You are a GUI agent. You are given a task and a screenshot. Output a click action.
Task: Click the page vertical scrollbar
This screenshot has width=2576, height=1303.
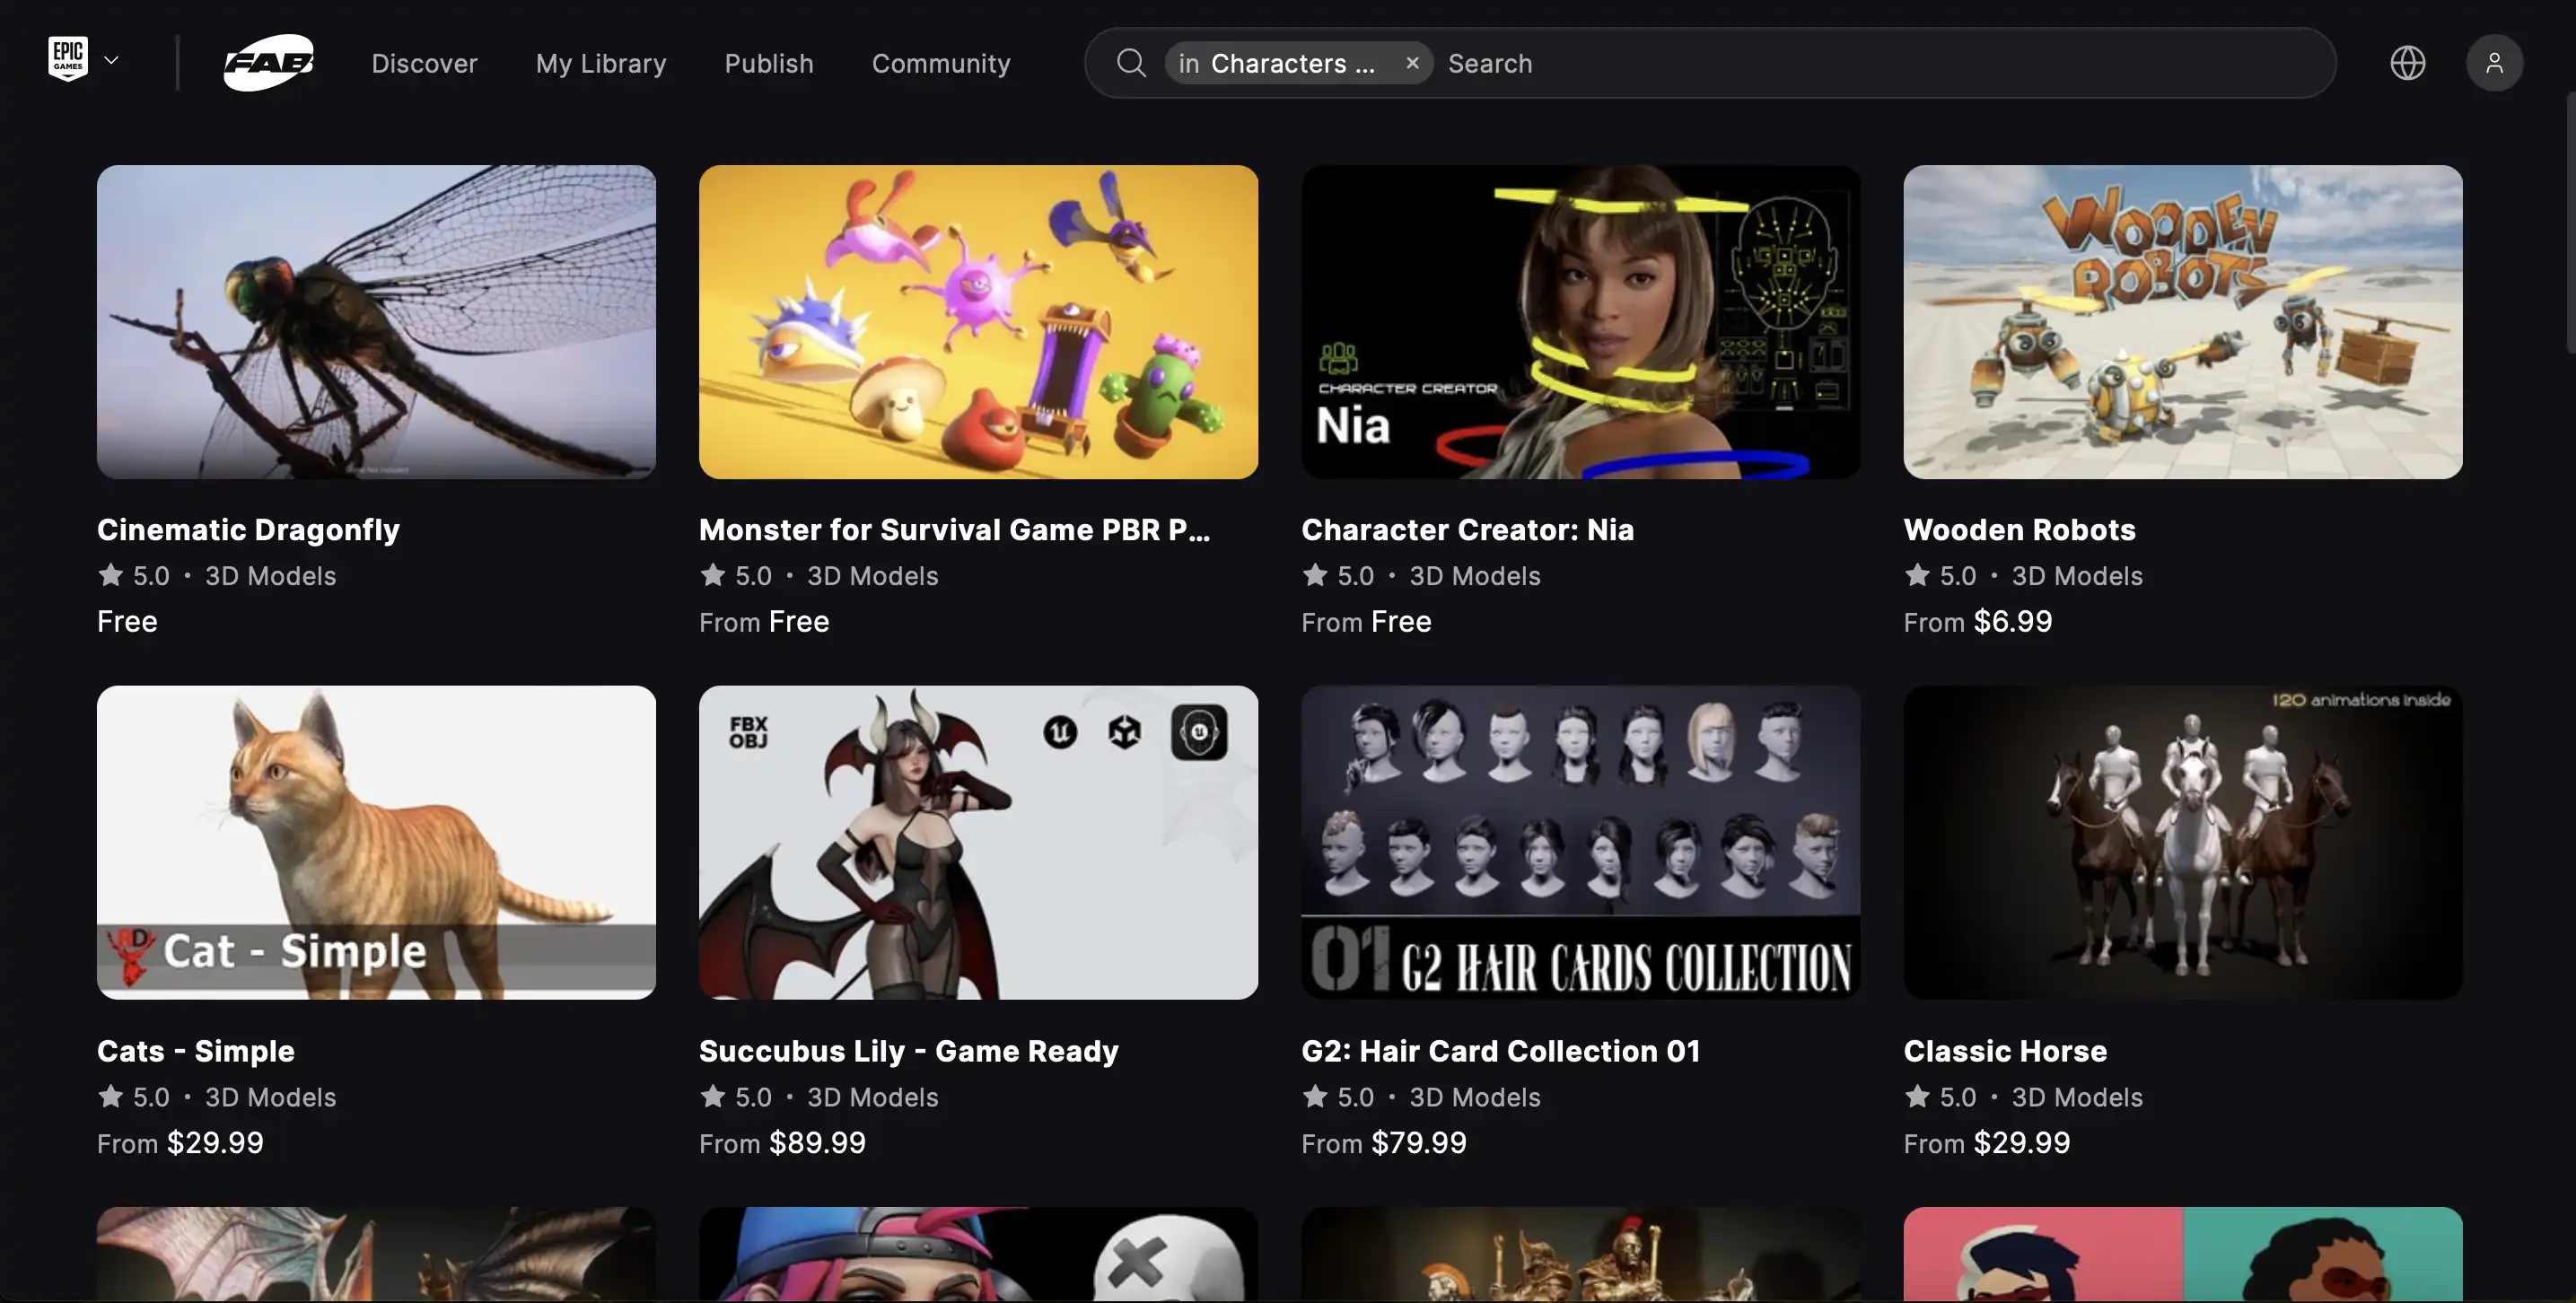point(2570,222)
